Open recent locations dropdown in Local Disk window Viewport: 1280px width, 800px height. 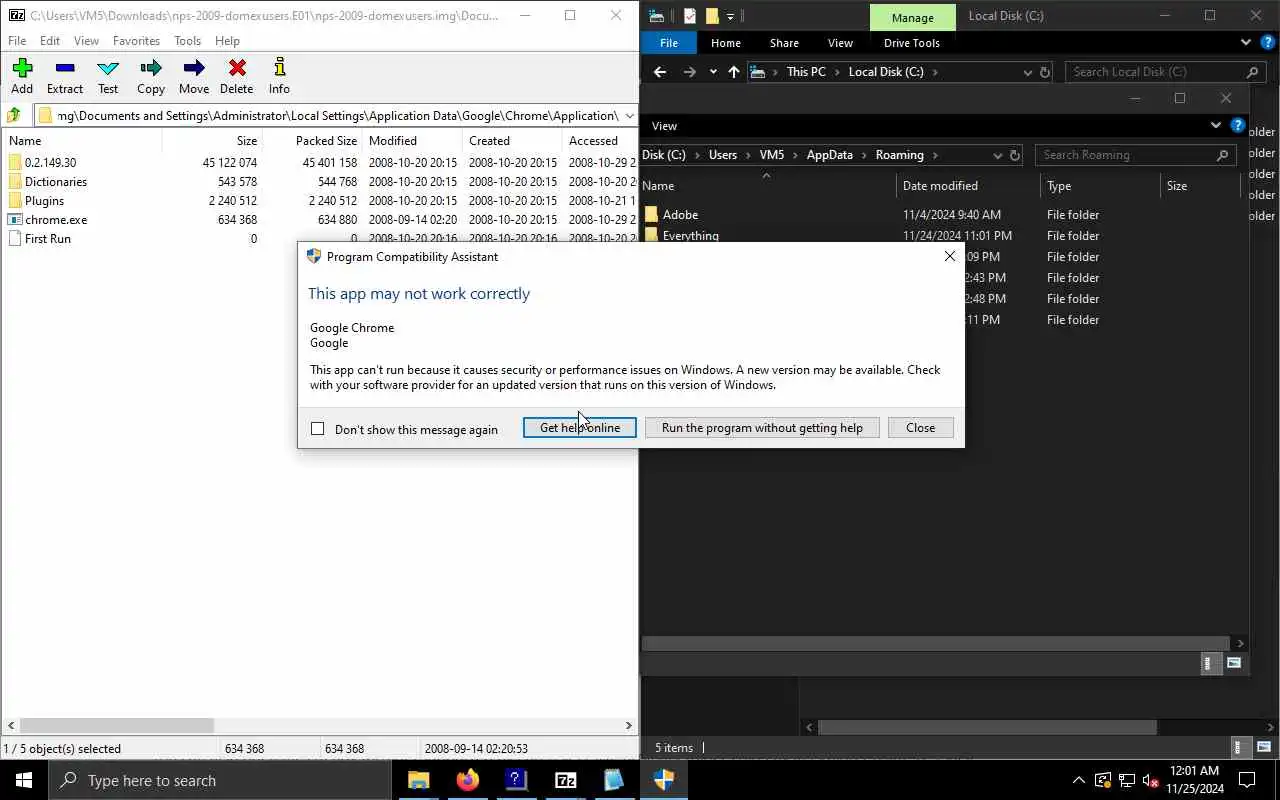[x=713, y=72]
